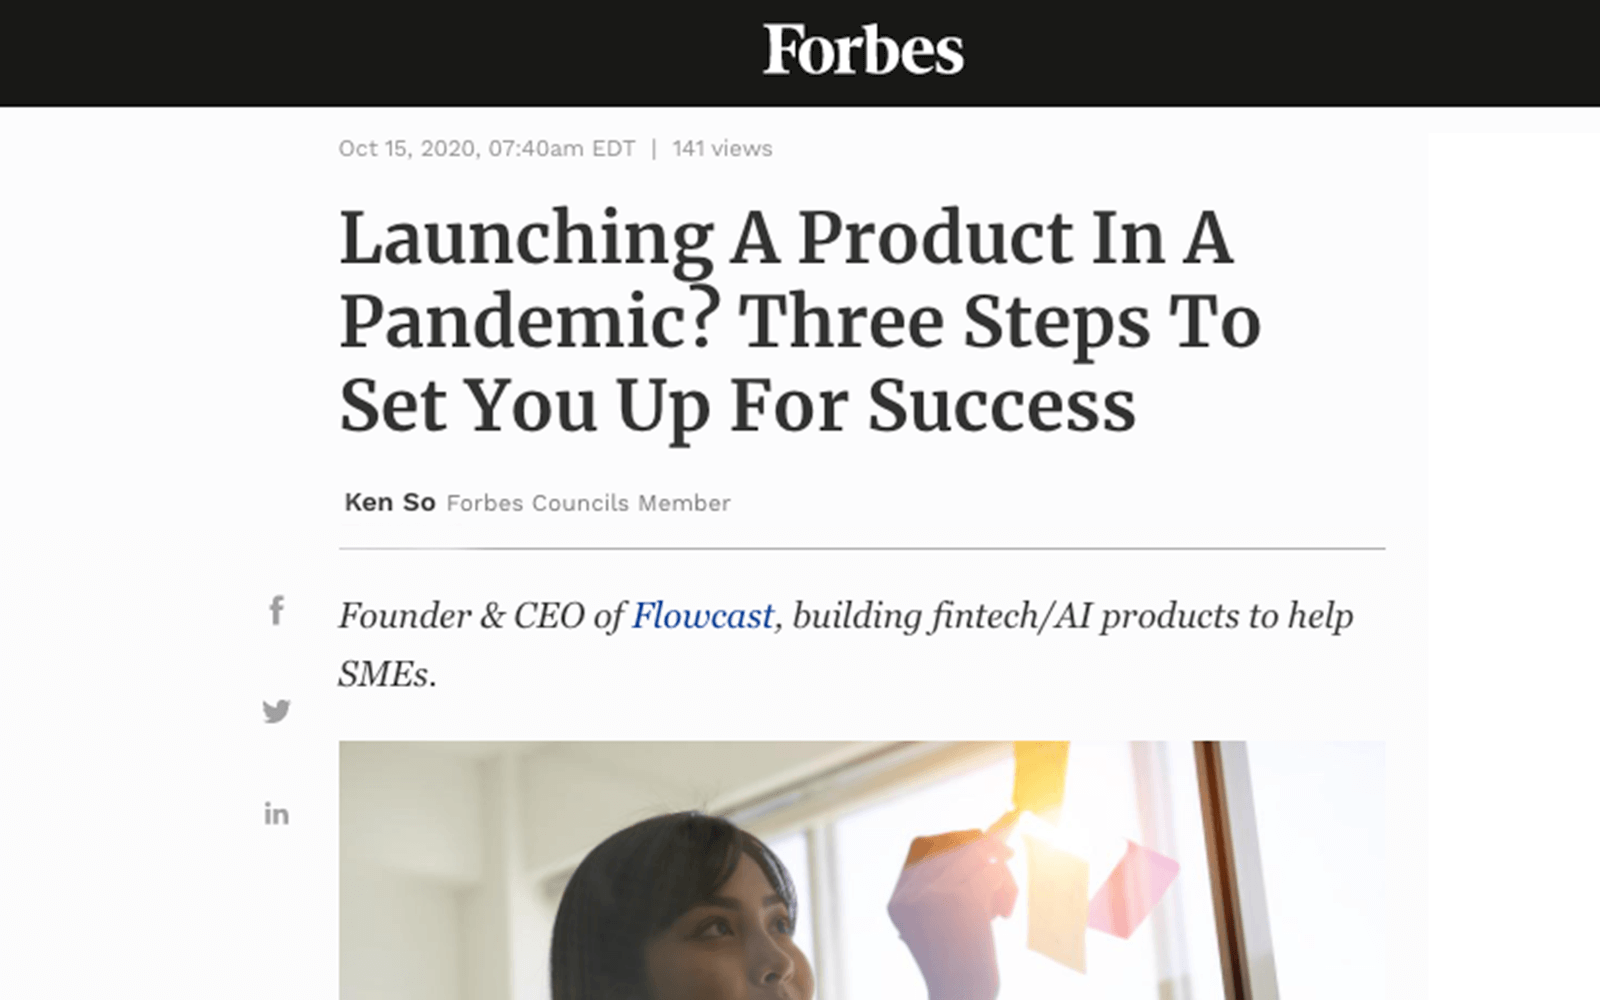Click the word "SMEs" in the bio
Viewport: 1600px width, 1000px height.
(x=383, y=675)
